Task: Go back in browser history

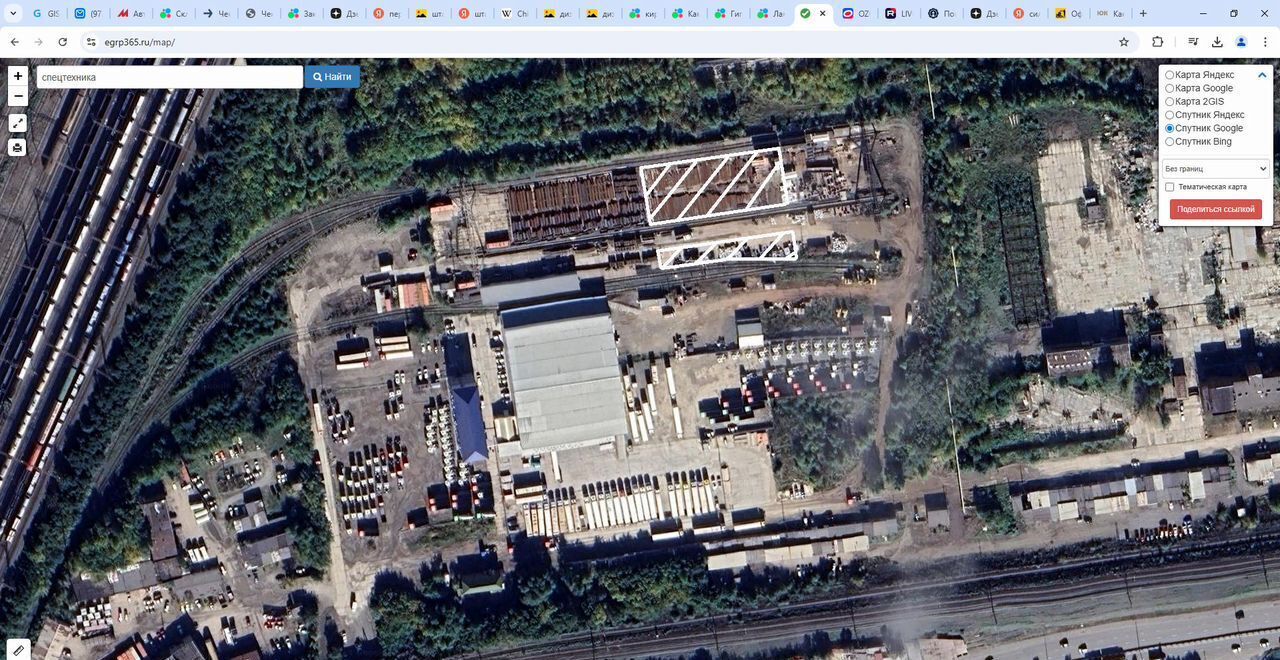Action: [x=14, y=42]
